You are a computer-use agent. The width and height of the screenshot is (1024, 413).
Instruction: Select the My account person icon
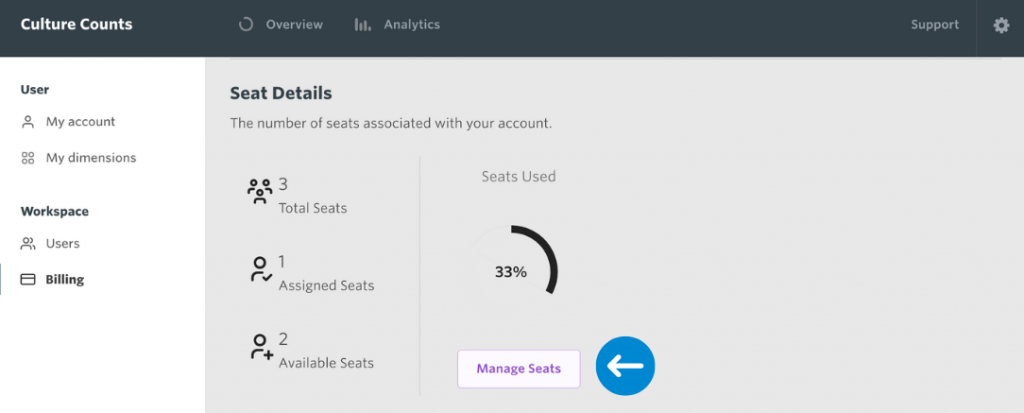[x=27, y=122]
